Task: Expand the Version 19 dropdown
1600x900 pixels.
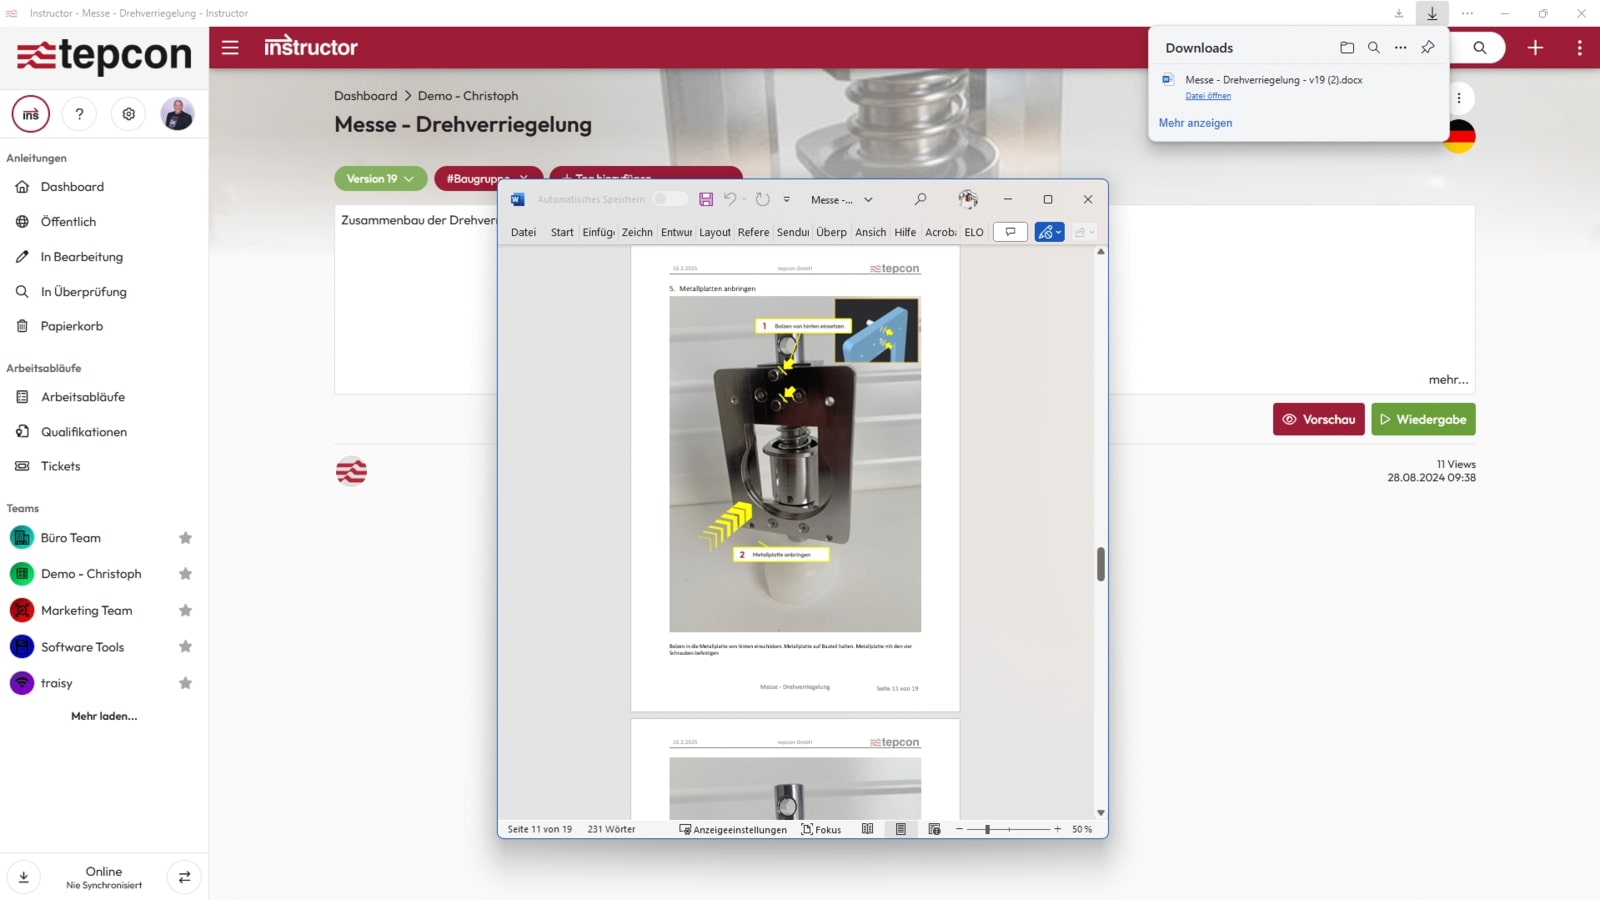Action: pyautogui.click(x=381, y=179)
